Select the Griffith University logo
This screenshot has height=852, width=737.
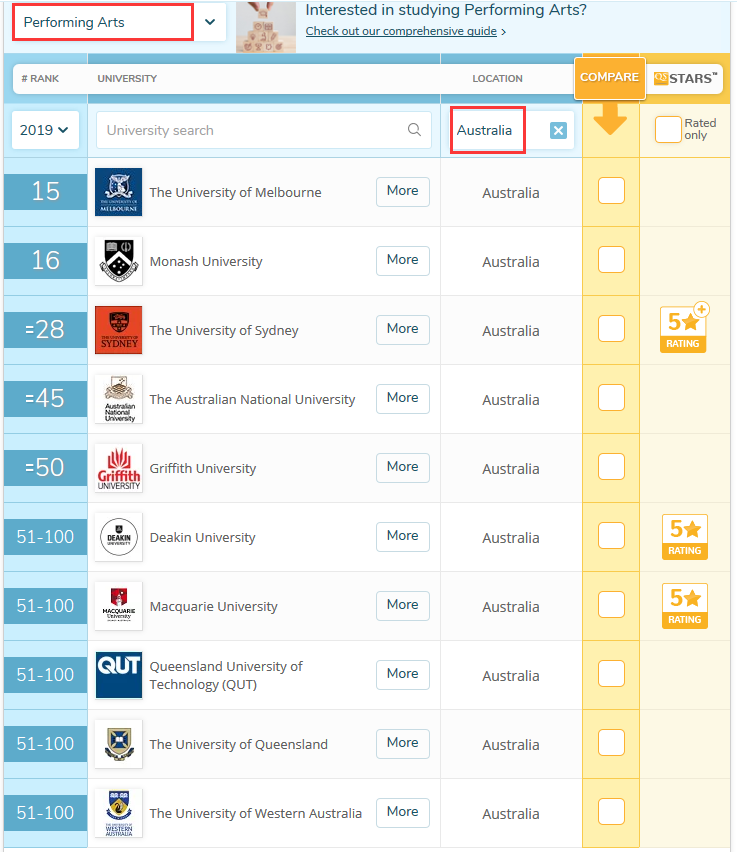118,468
